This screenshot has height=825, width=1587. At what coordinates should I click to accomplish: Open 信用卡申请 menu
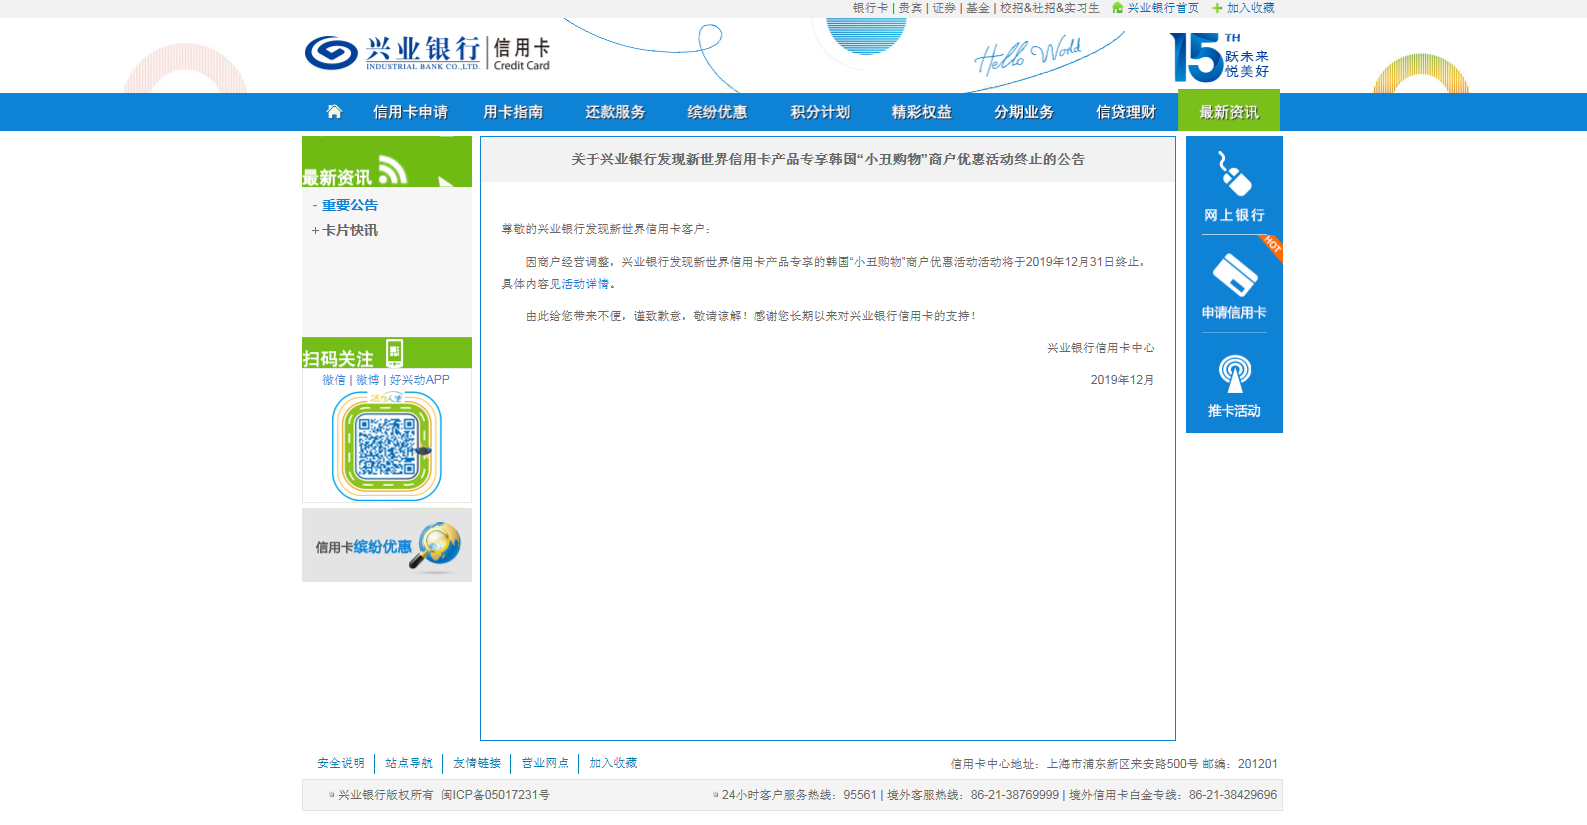pos(410,112)
